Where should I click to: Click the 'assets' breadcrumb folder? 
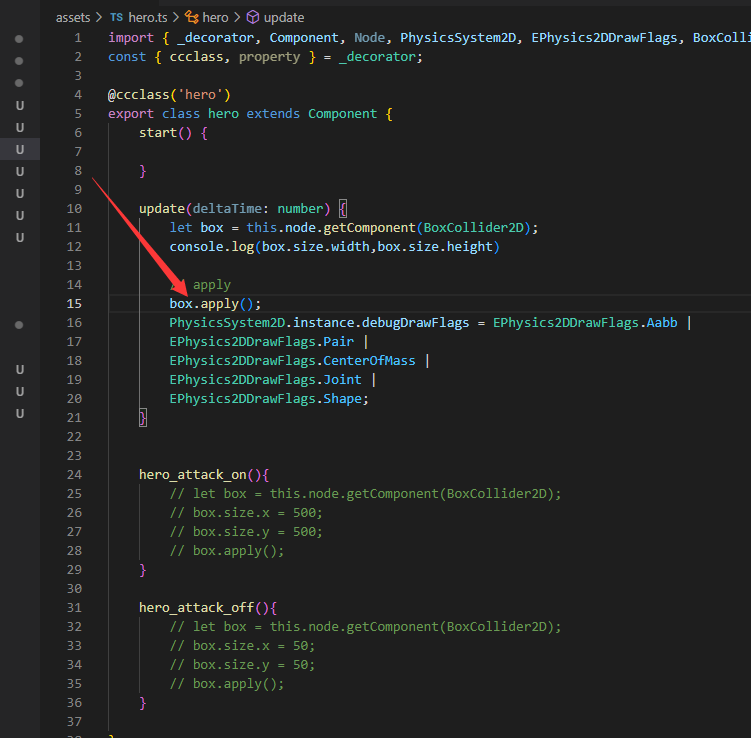(x=73, y=18)
